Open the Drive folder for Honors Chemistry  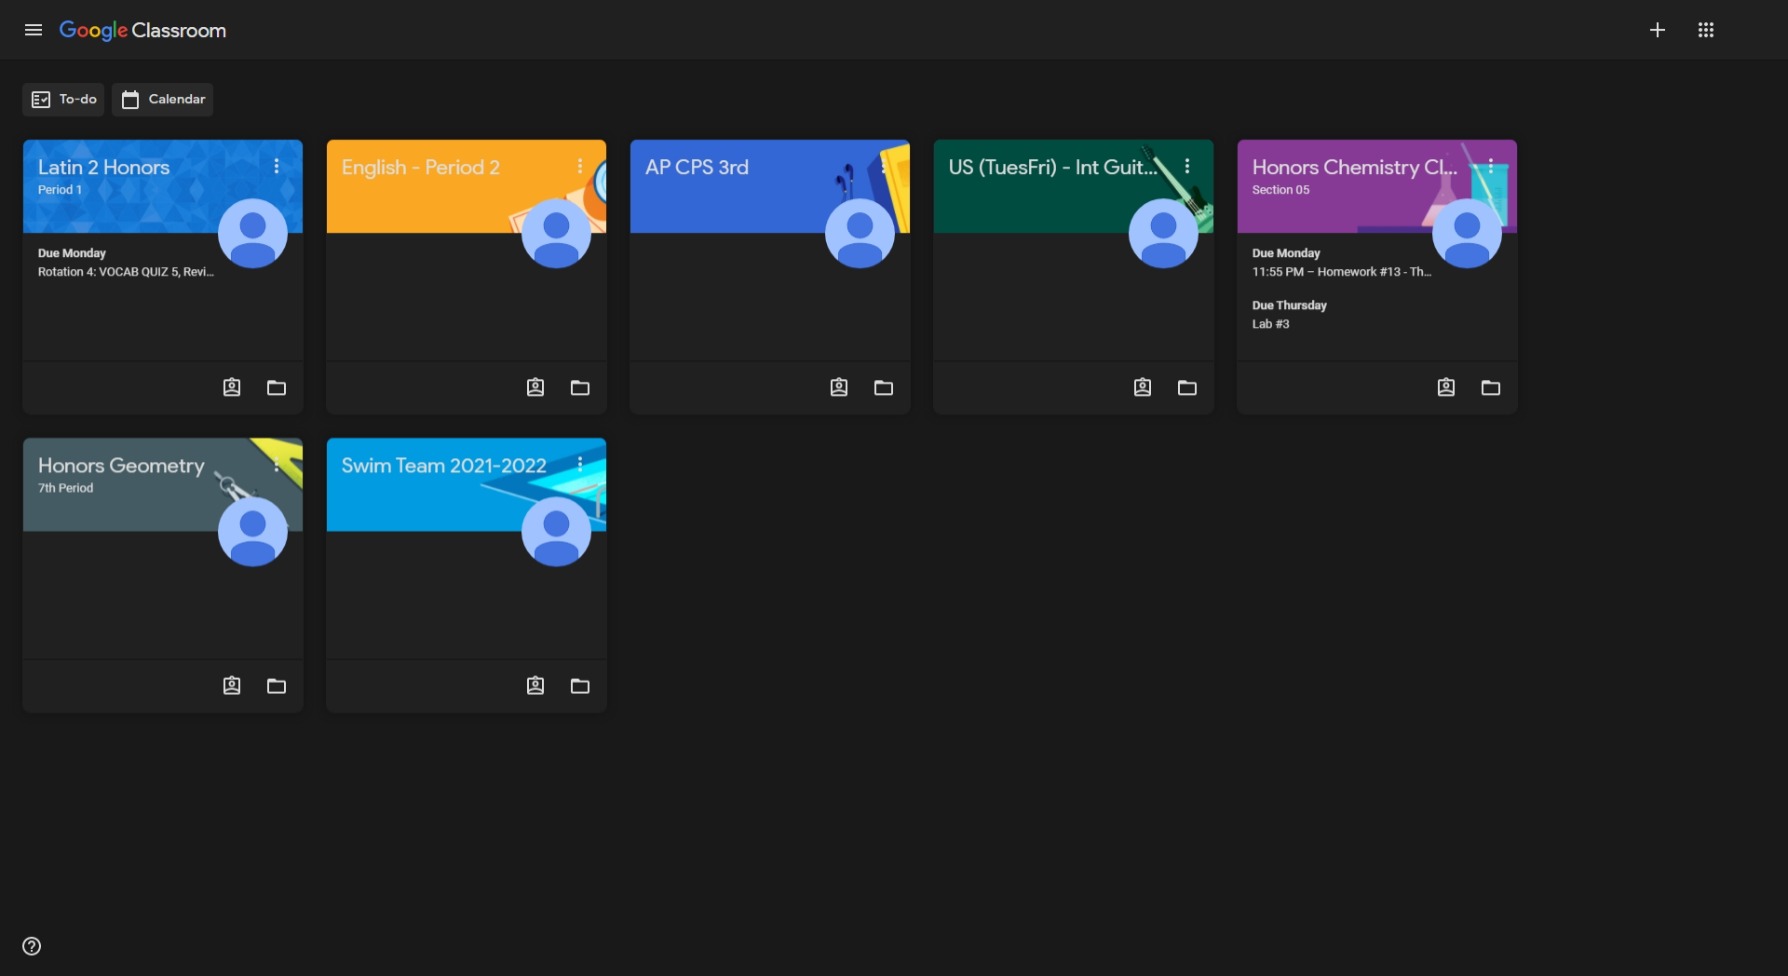1491,387
